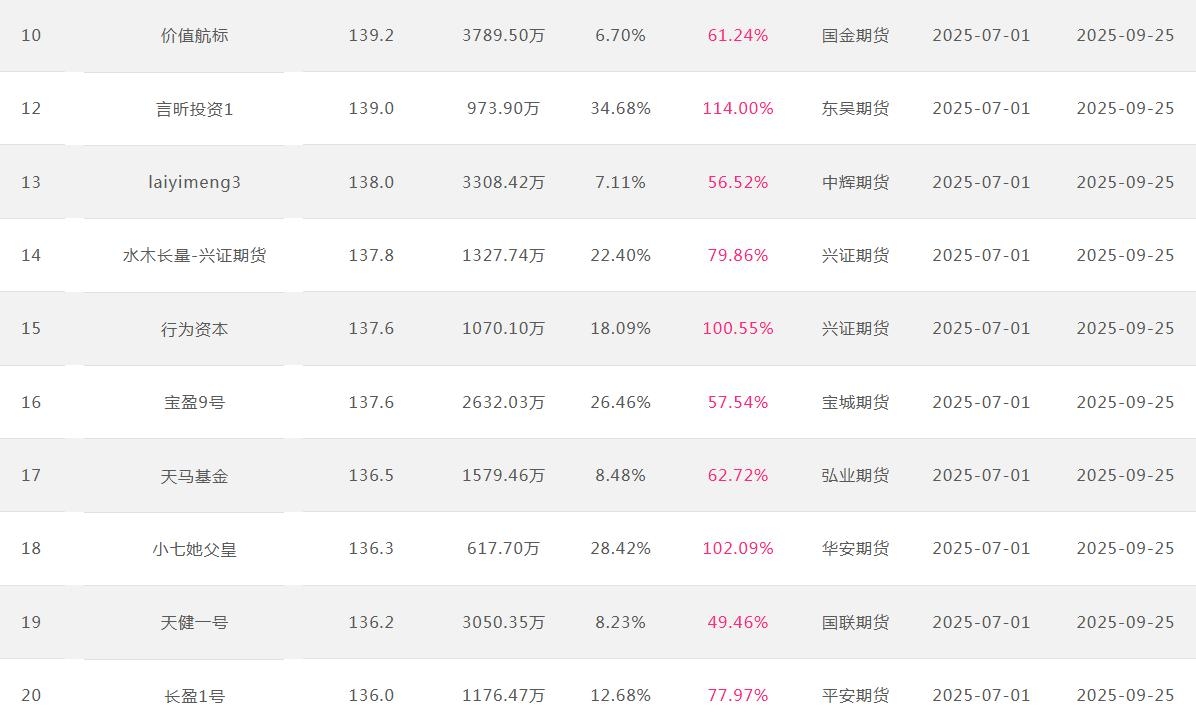Click 平安期货 broker cell
The height and width of the screenshot is (727, 1196).
pos(855,696)
